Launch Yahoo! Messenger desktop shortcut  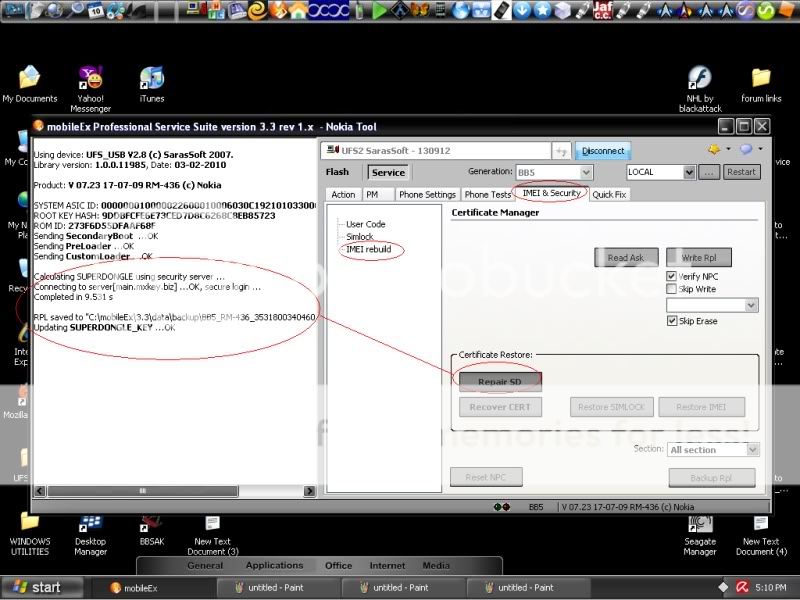(90, 89)
